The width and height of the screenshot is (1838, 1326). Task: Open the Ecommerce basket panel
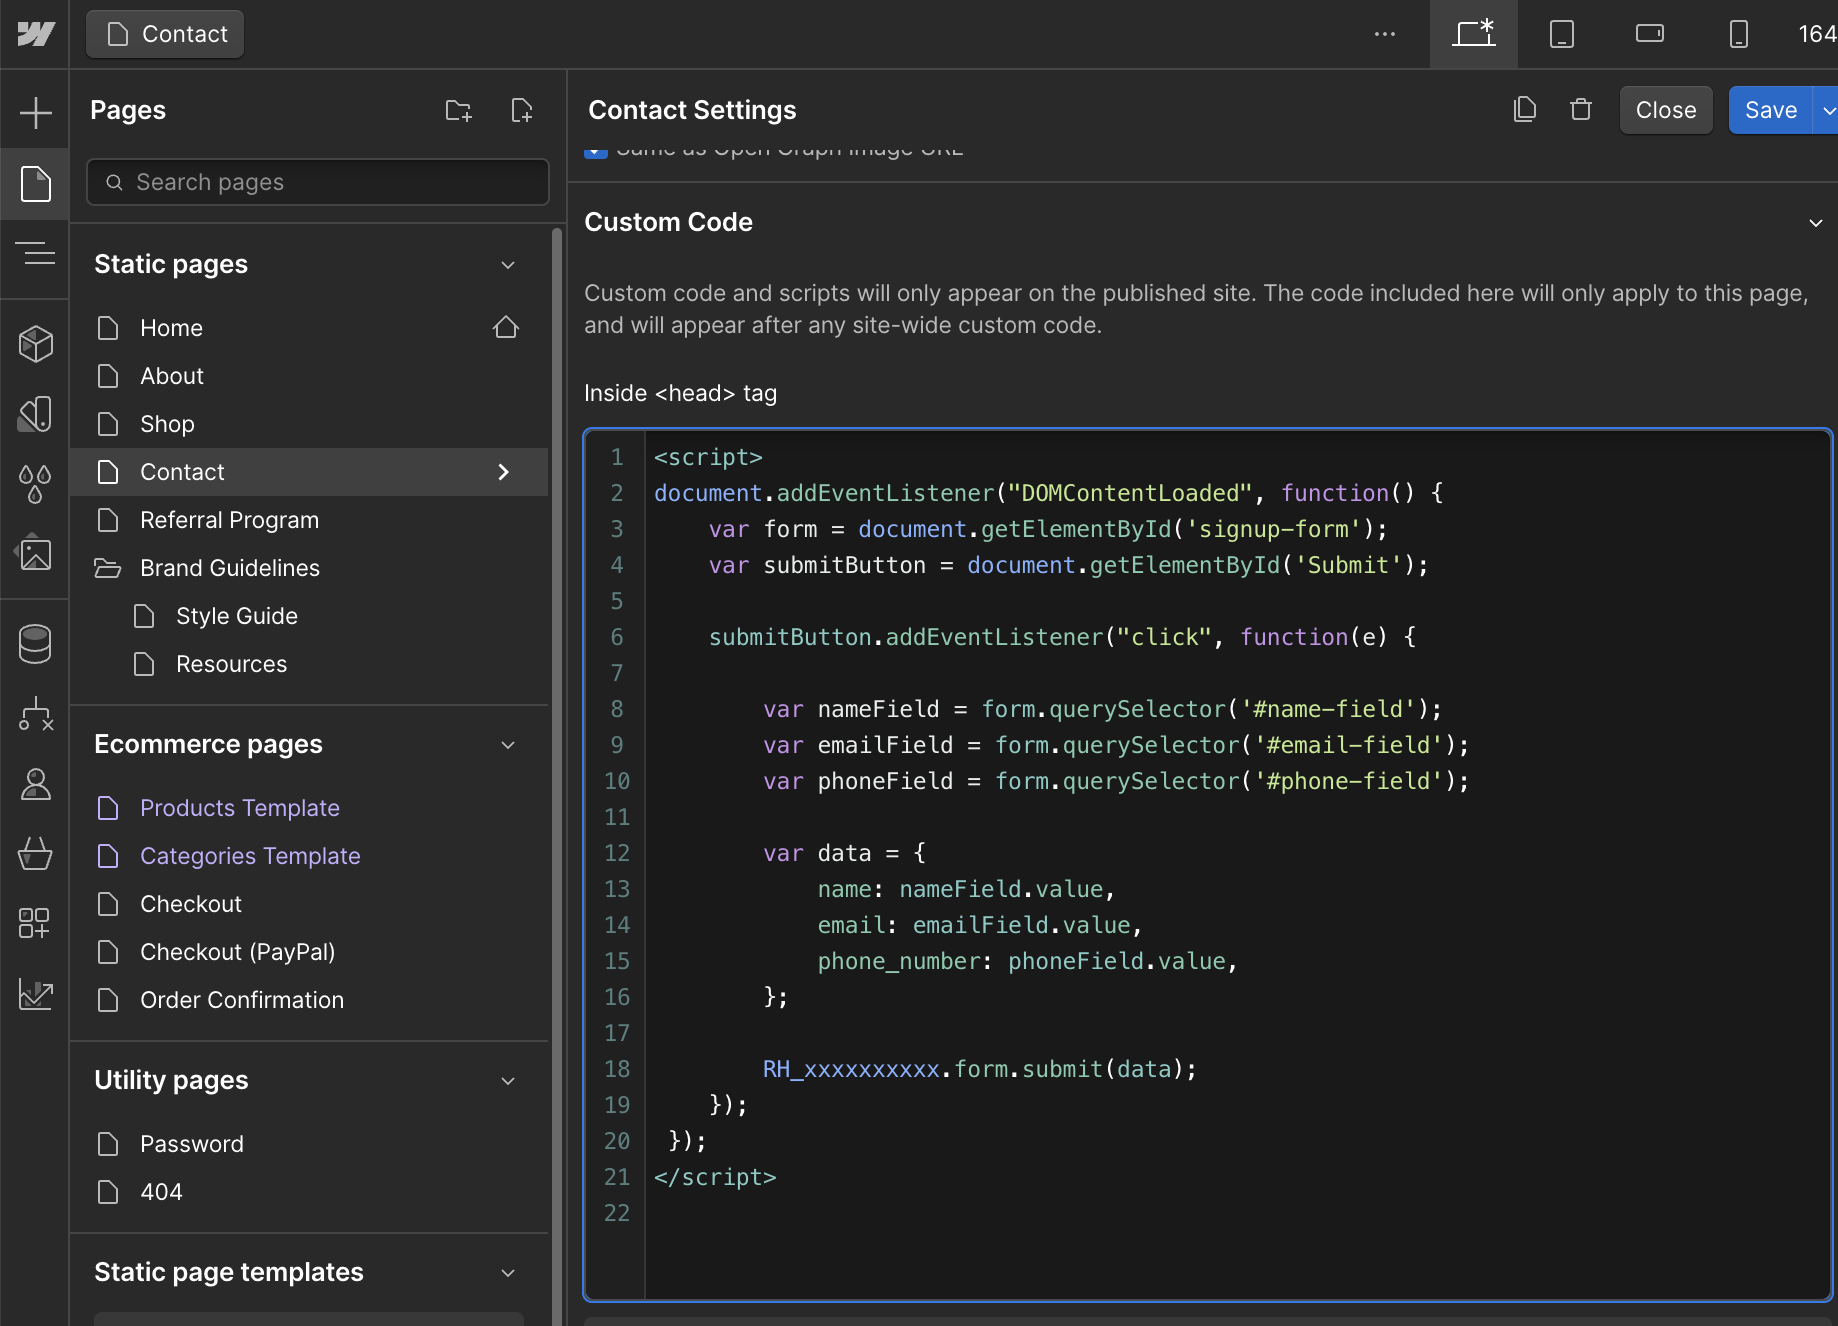click(x=35, y=853)
